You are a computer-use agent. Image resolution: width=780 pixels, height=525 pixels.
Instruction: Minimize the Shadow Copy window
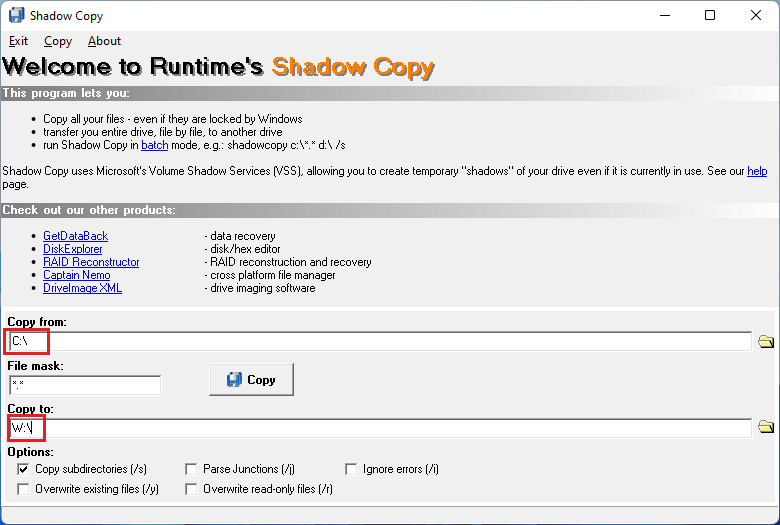click(665, 15)
